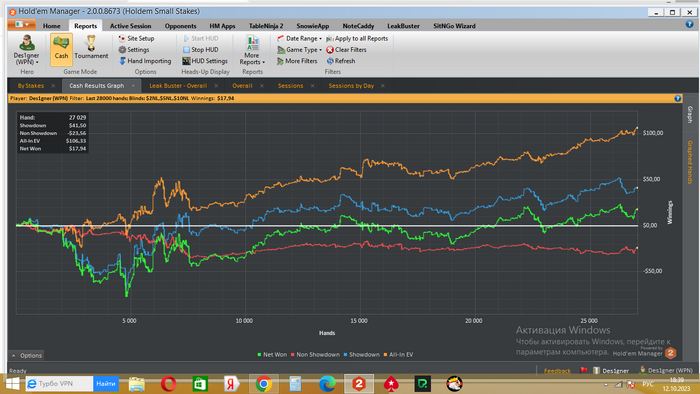Toggle Non Showdown legend series
This screenshot has height=394, width=700.
click(x=315, y=355)
